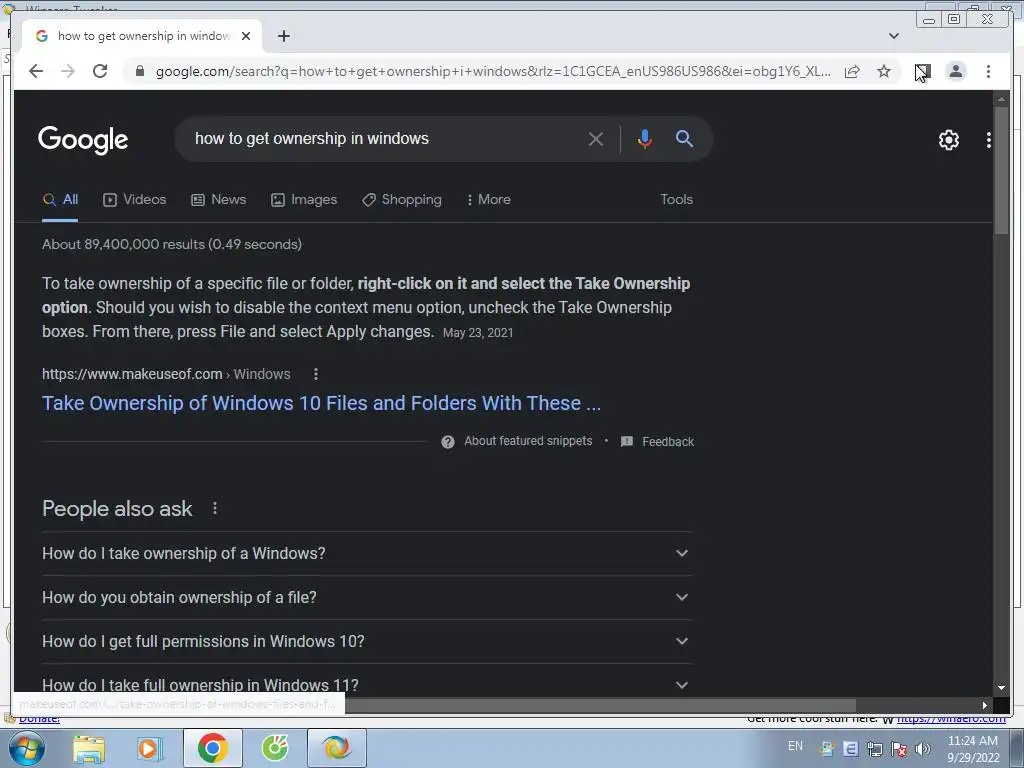Open search Tools options

pyautogui.click(x=676, y=200)
